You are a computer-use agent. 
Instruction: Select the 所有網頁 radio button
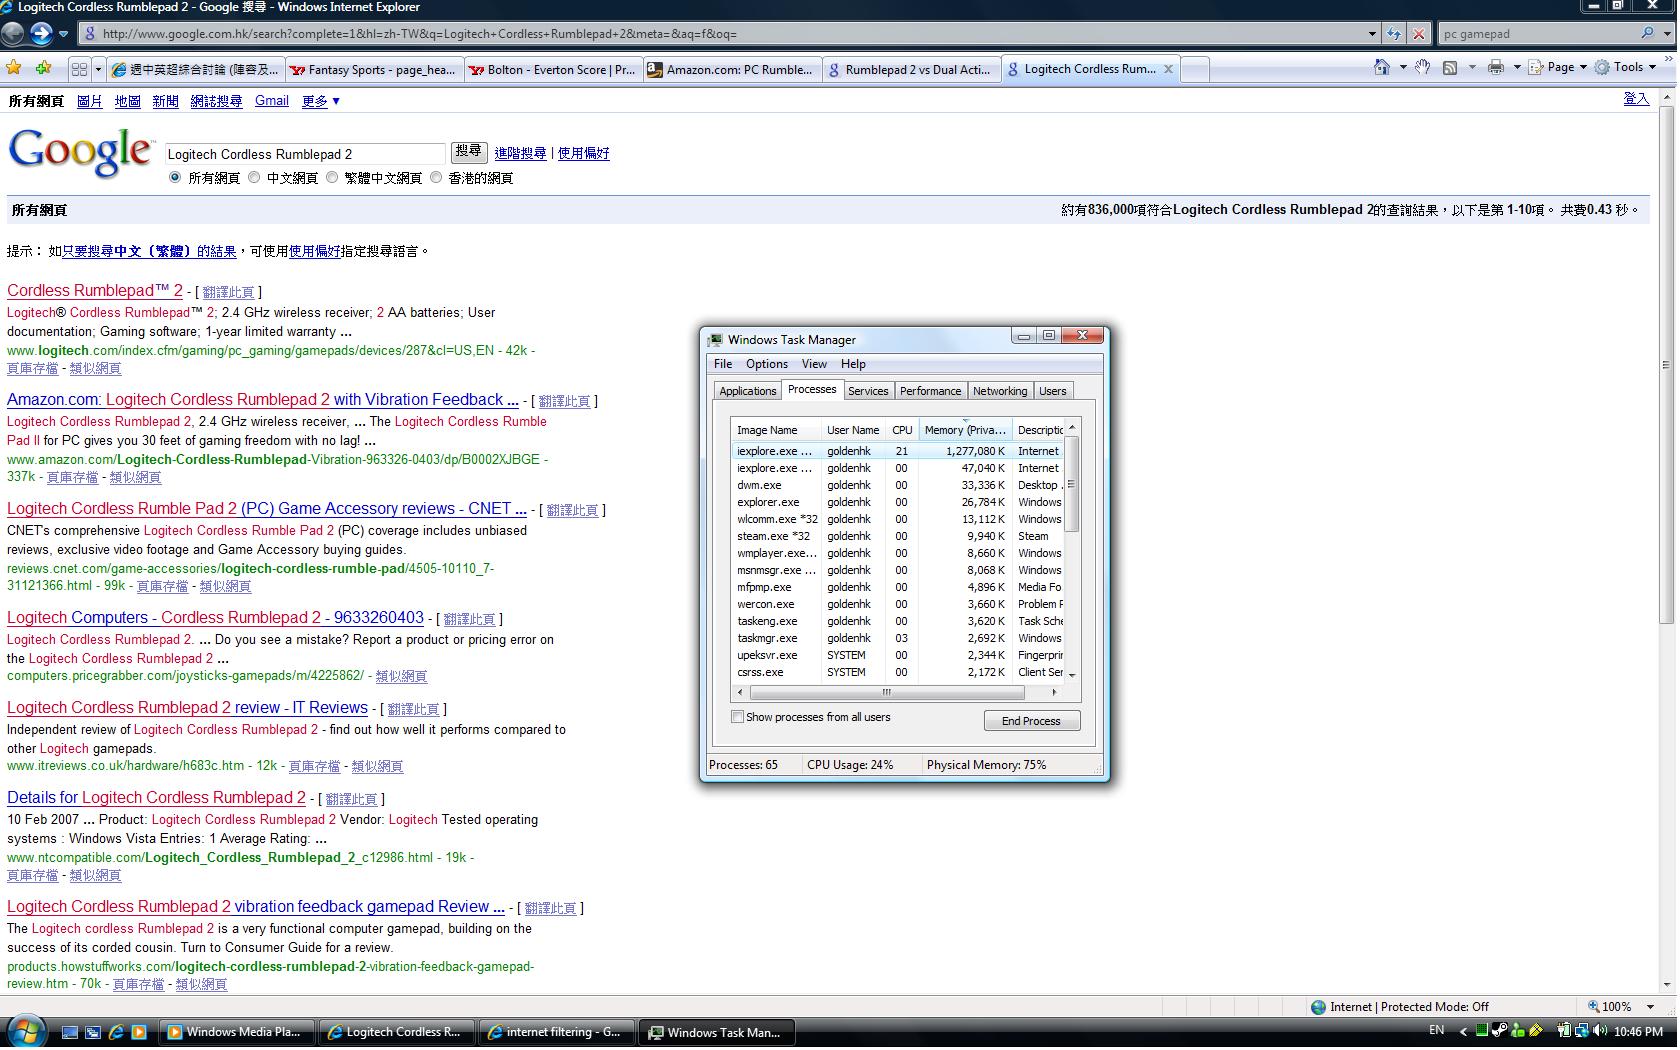tap(175, 178)
